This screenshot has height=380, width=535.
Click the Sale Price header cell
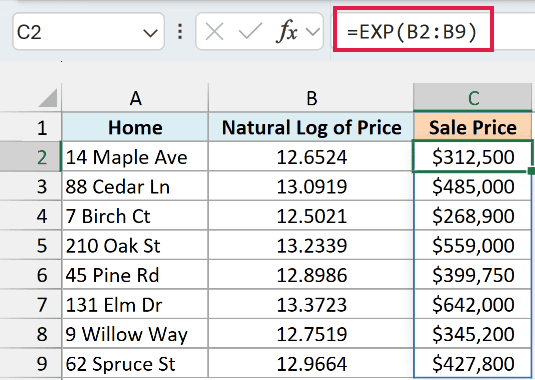[x=473, y=127]
